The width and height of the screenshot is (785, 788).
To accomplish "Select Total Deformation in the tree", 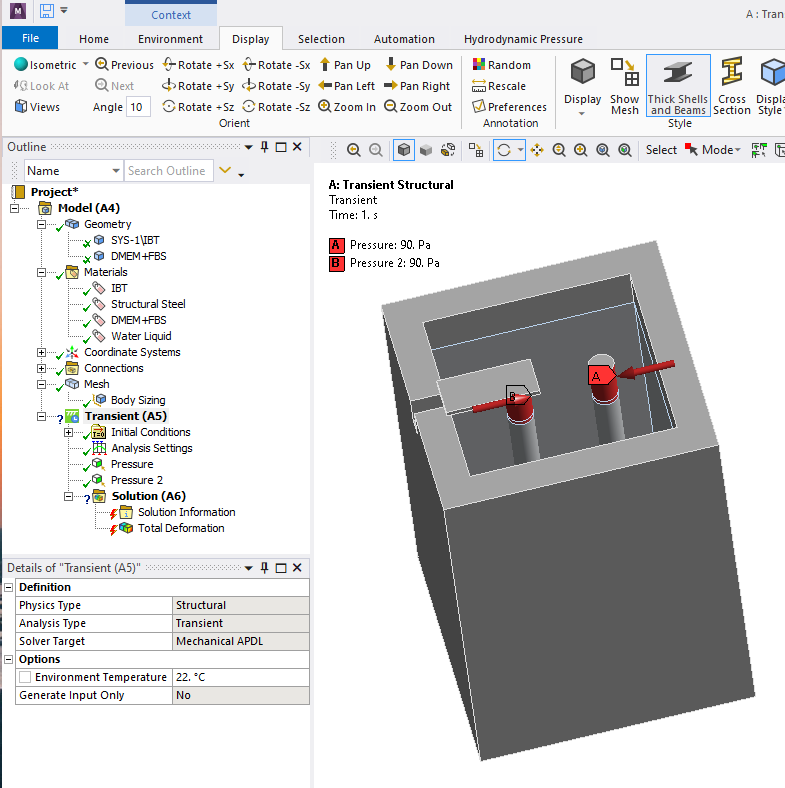I will 180,528.
